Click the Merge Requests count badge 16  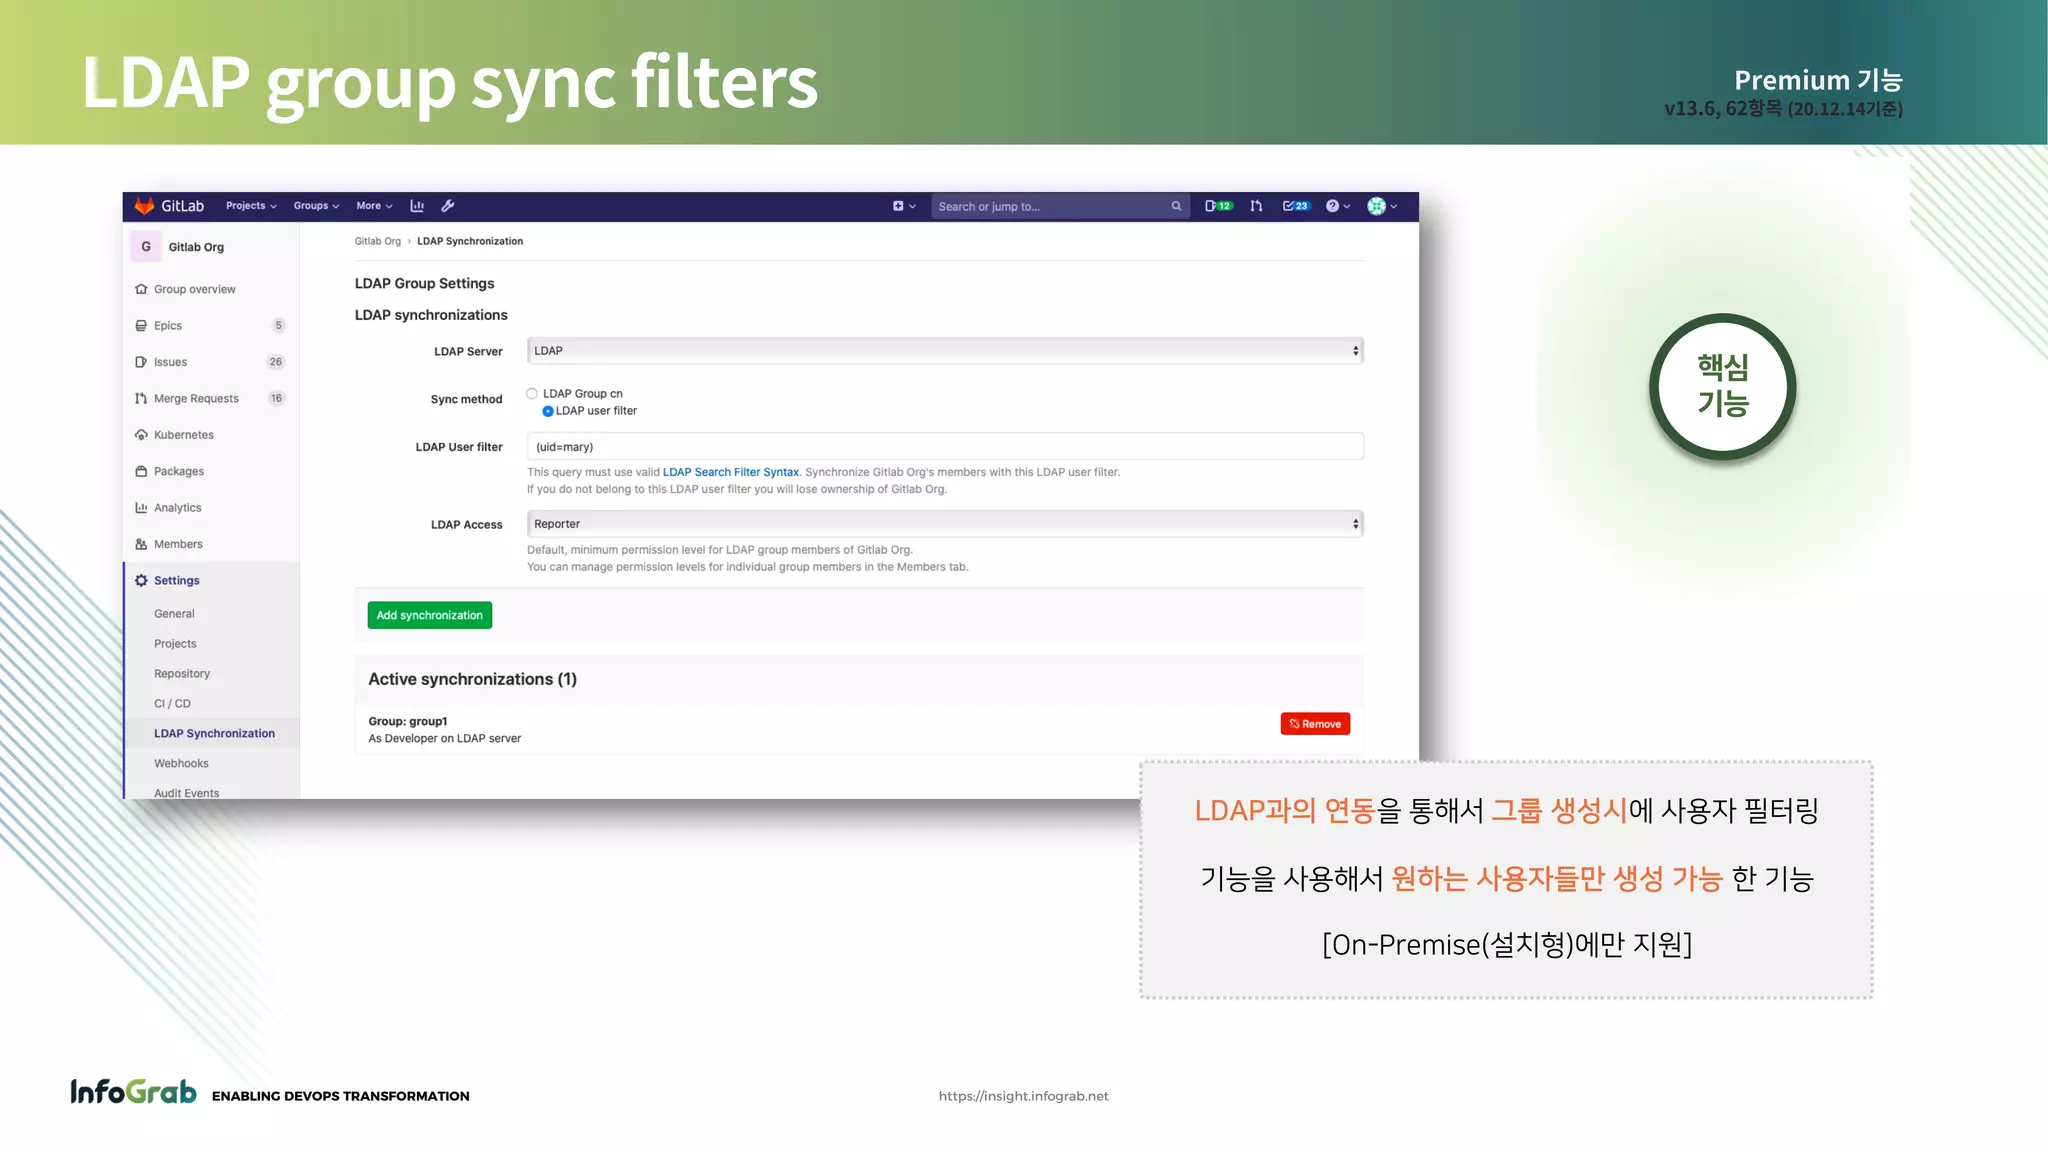coord(276,398)
